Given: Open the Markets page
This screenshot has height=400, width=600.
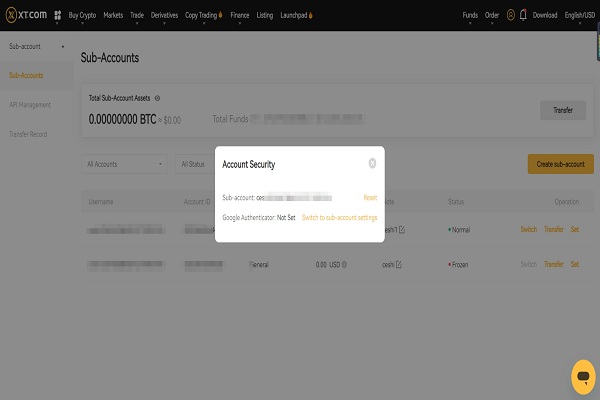Looking at the screenshot, I should pos(113,15).
